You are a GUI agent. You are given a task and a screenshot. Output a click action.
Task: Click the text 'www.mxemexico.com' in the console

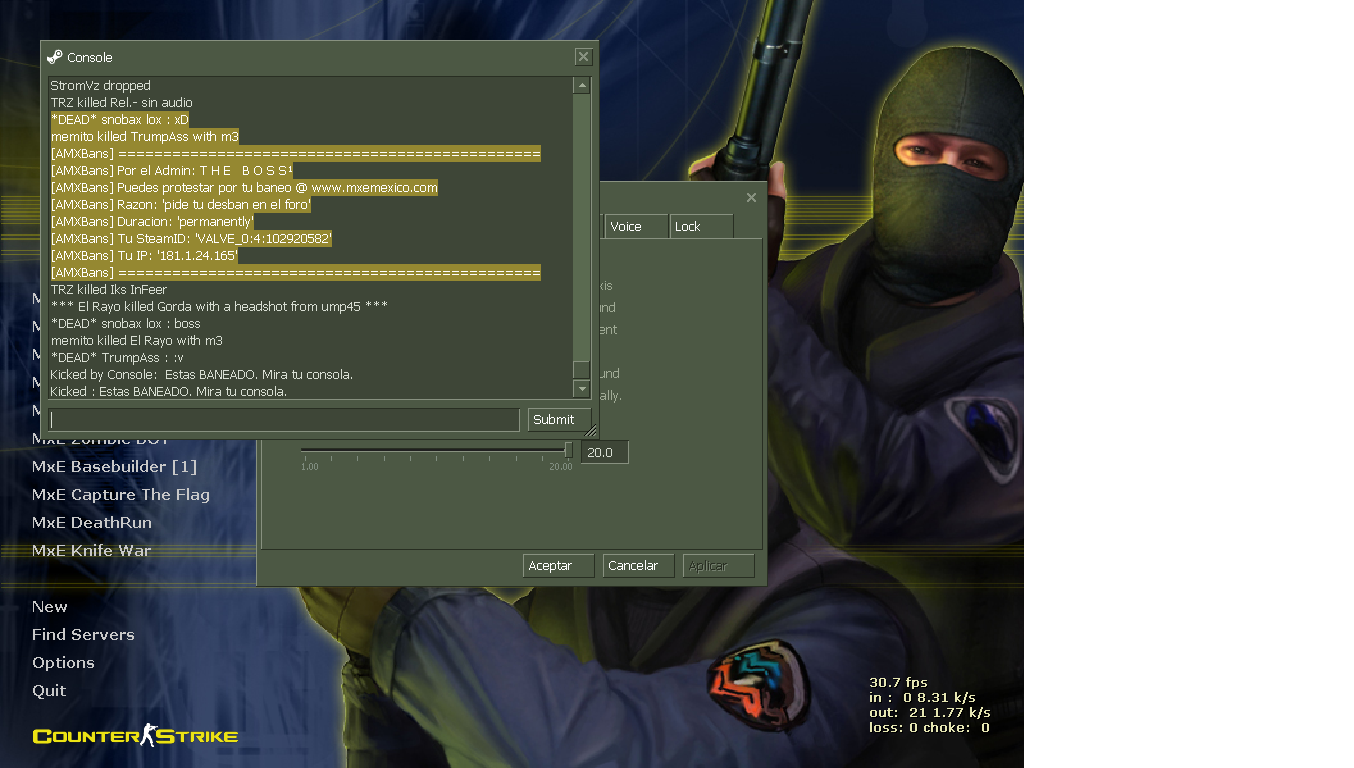click(374, 188)
